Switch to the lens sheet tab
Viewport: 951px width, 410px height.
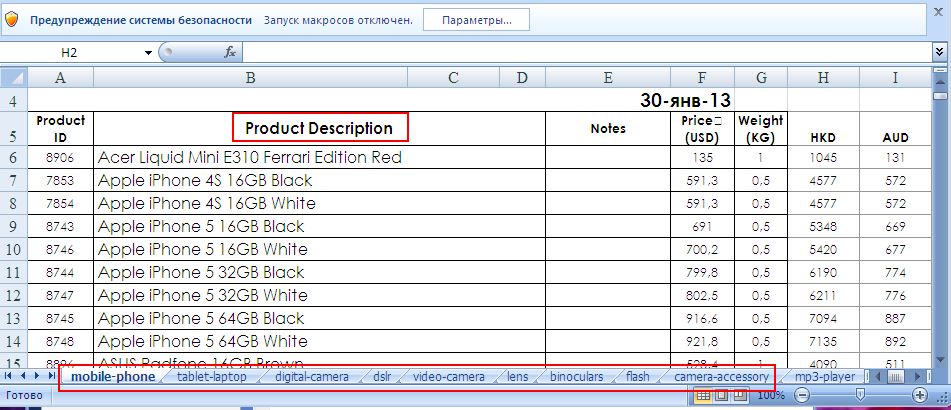[517, 377]
